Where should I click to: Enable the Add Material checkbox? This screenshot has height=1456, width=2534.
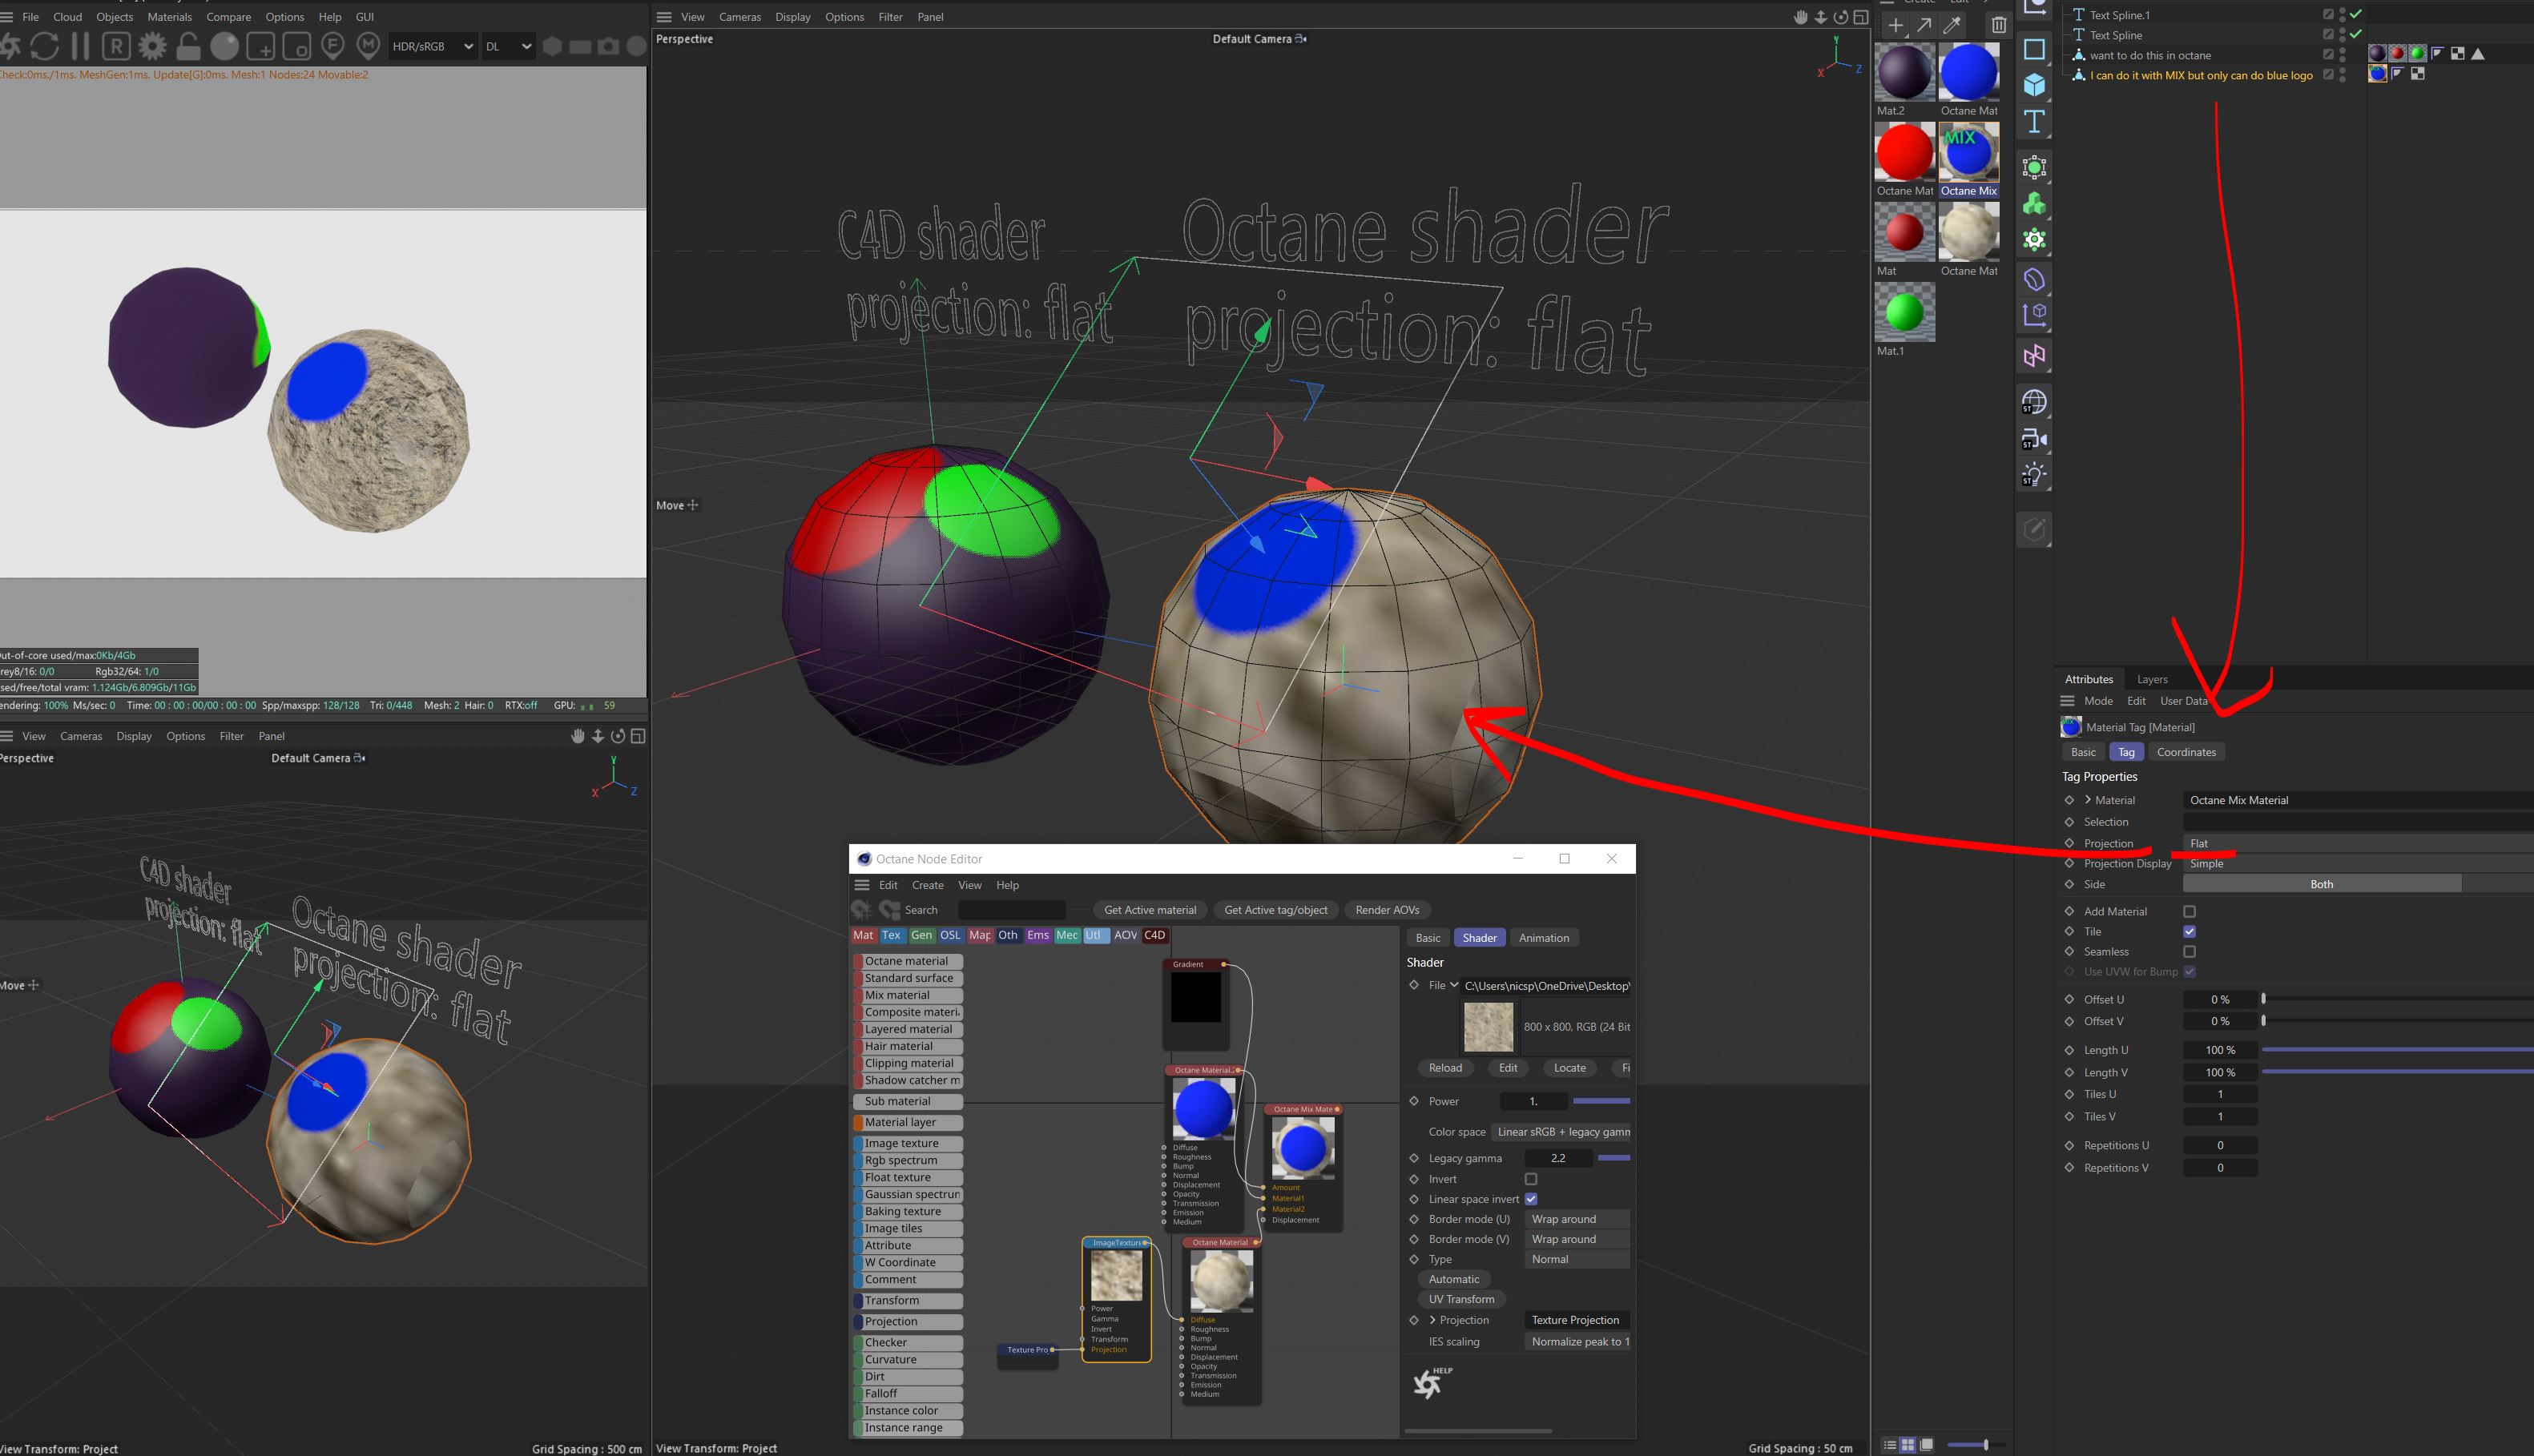2189,911
